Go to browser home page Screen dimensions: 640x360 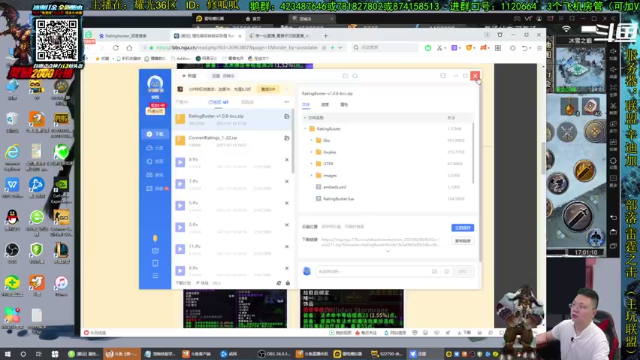tap(129, 48)
